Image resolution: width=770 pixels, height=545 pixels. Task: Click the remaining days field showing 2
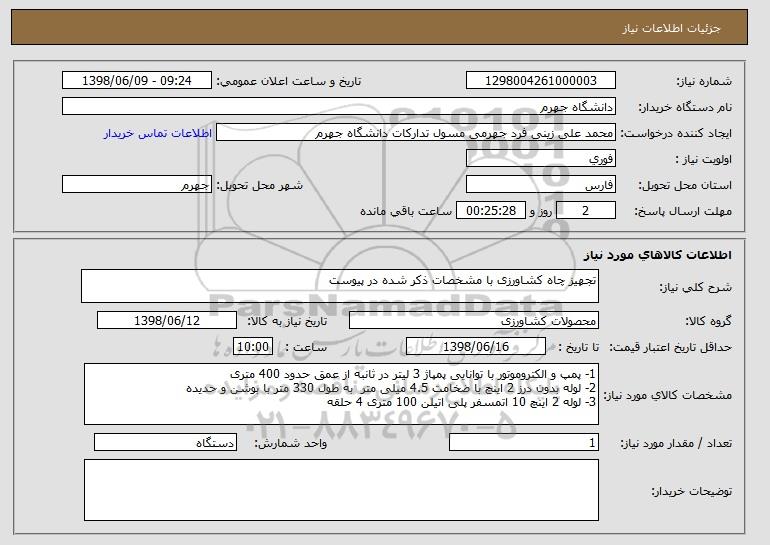click(x=585, y=211)
